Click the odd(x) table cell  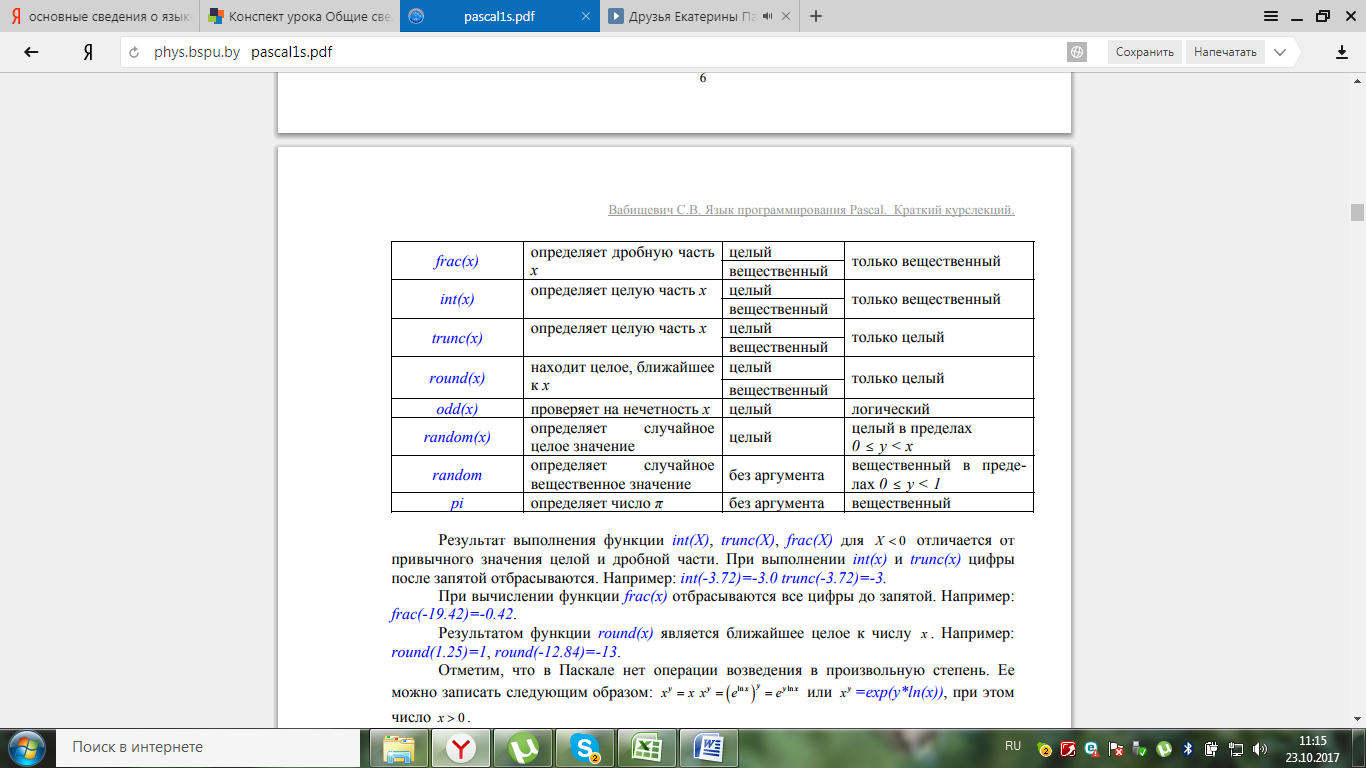457,408
